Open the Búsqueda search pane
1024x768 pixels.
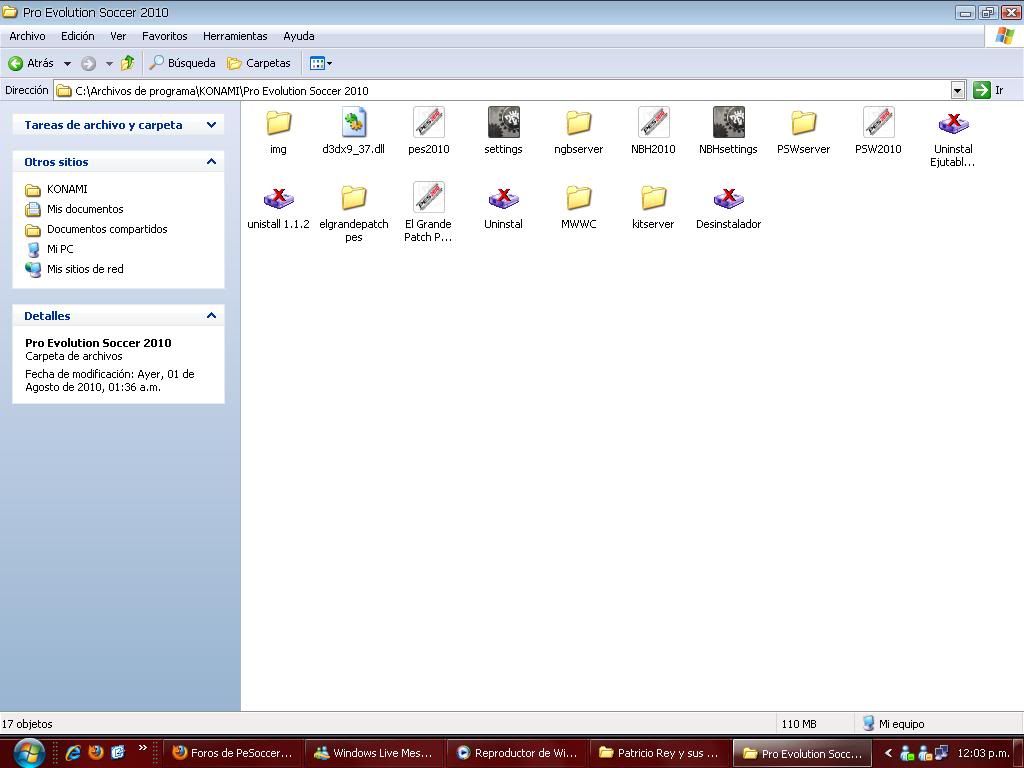tap(182, 63)
